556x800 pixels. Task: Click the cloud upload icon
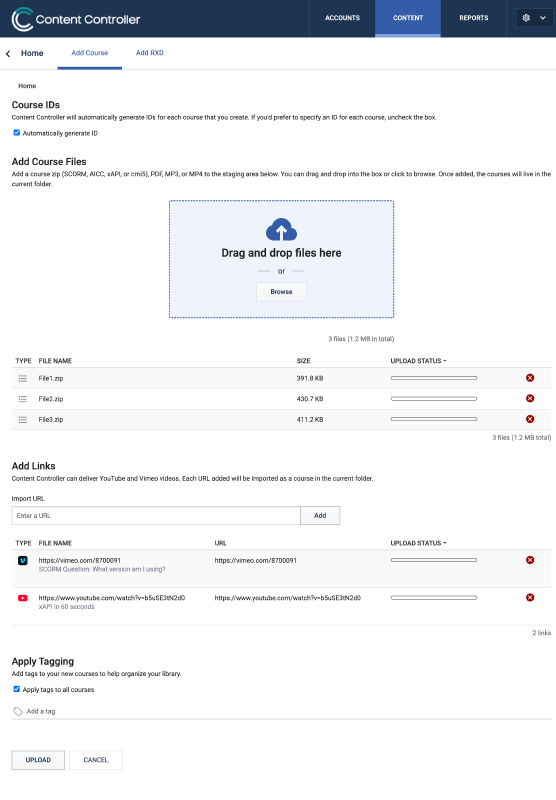point(282,230)
